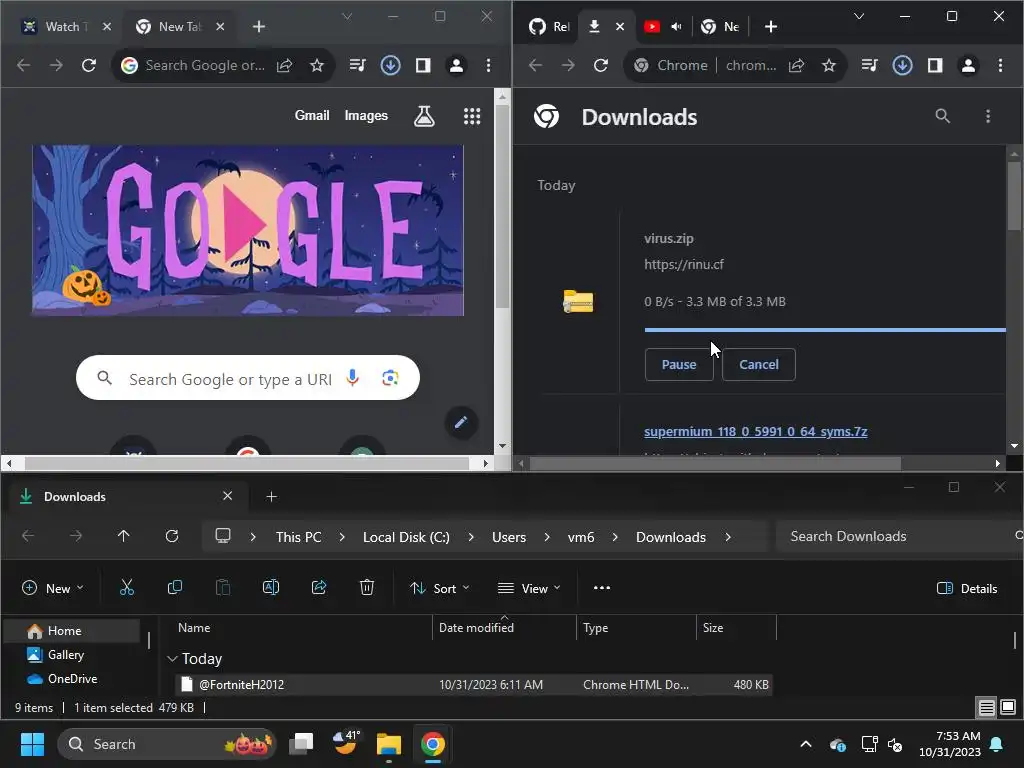Open Gallery in the navigation pane
1024x768 pixels.
click(x=65, y=654)
